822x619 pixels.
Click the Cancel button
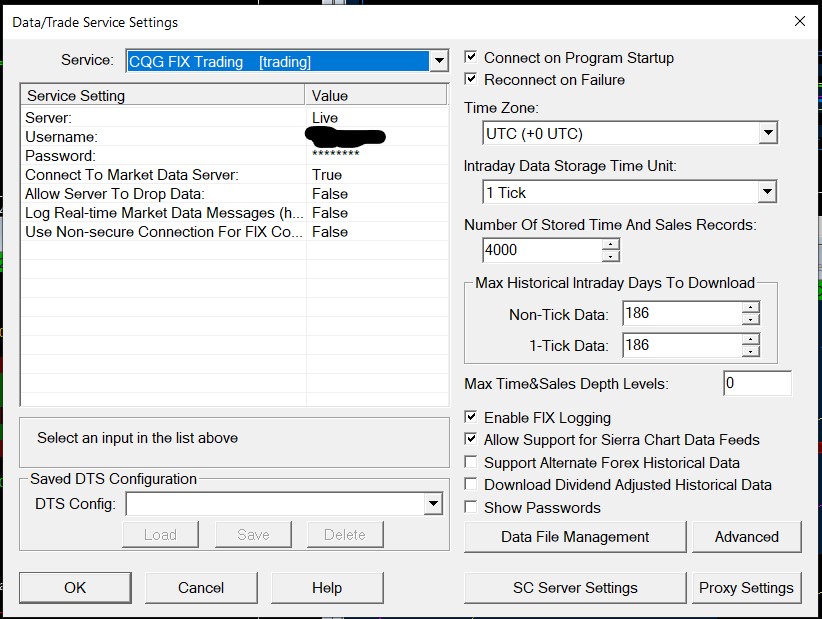tap(201, 588)
